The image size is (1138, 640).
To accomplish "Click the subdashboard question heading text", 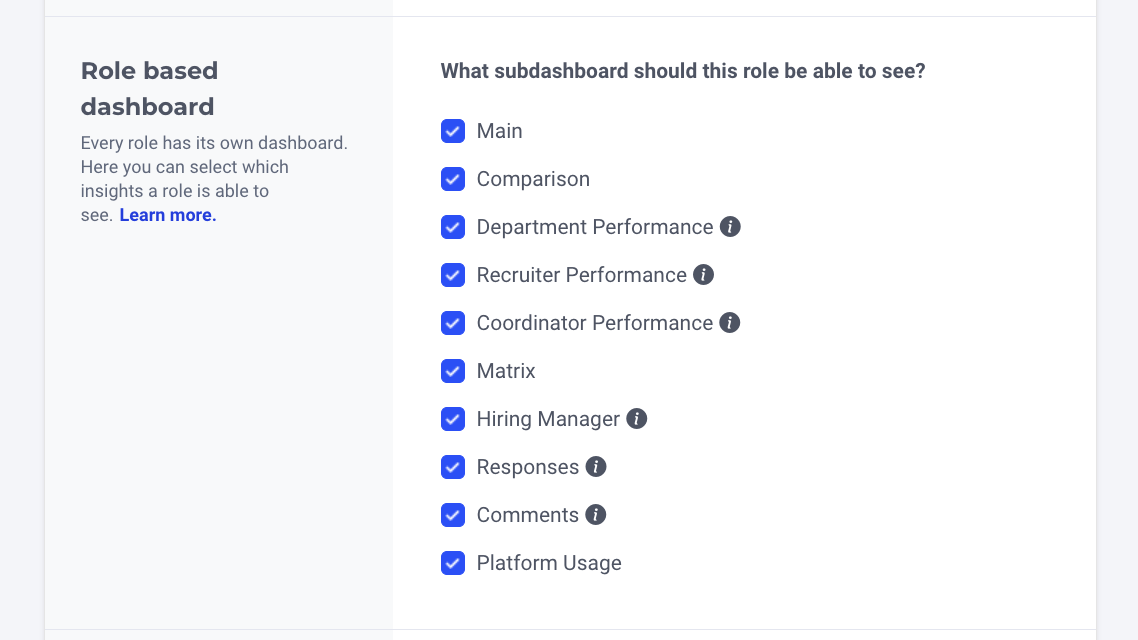I will pos(682,71).
